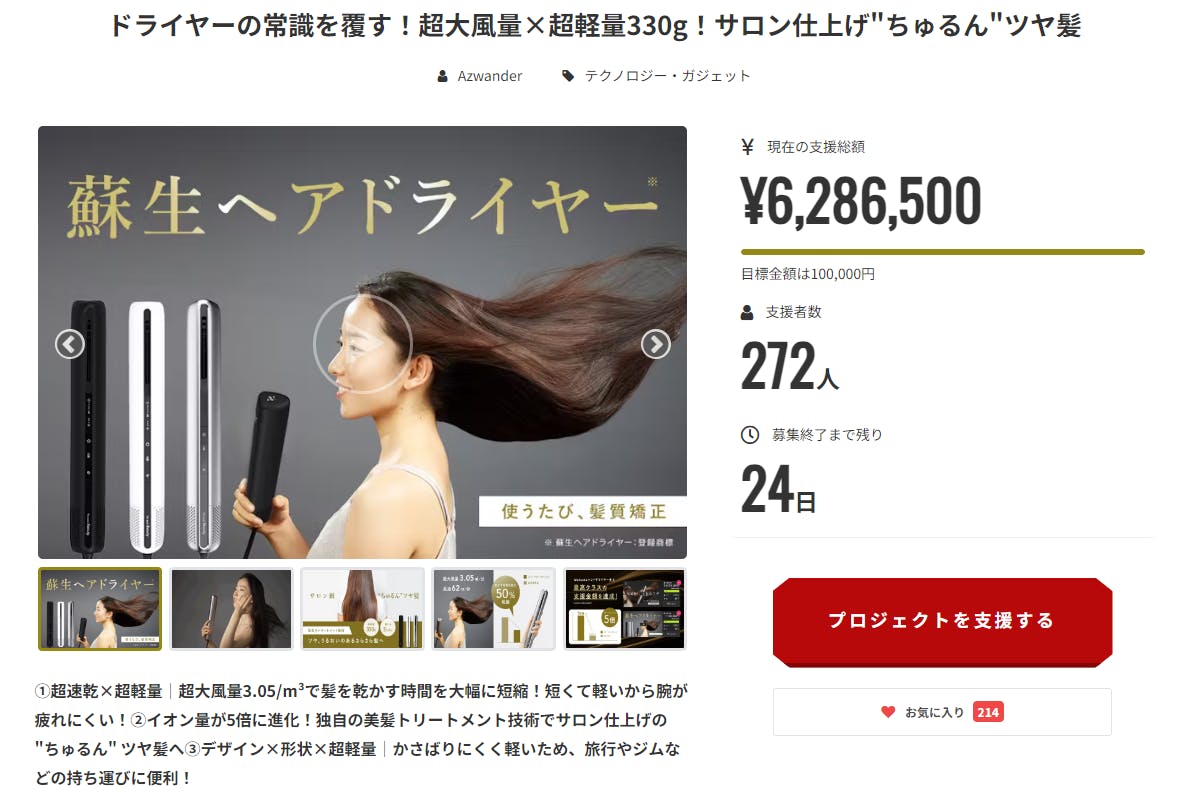
Task: Click the 214 favorites count badge
Action: pyautogui.click(x=988, y=712)
